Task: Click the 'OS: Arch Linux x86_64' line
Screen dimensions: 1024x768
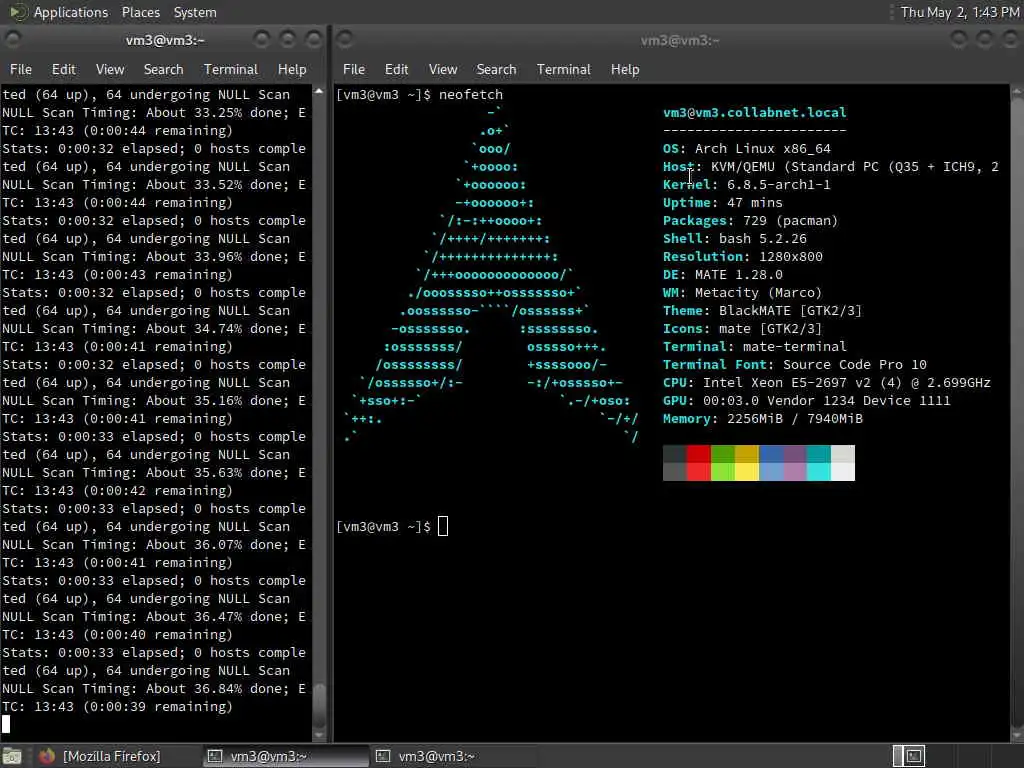Action: coord(746,148)
